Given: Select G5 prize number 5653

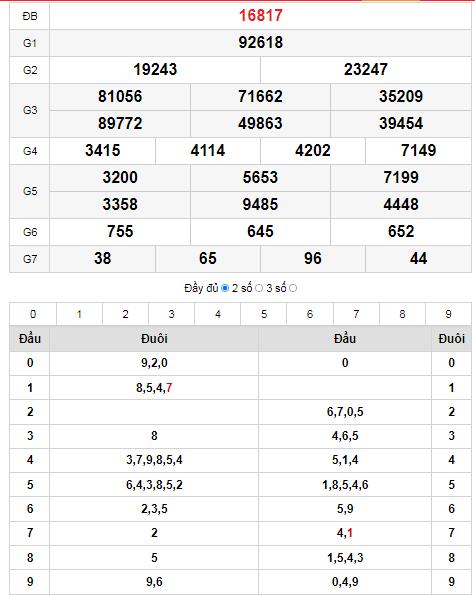Looking at the screenshot, I should 260,178.
